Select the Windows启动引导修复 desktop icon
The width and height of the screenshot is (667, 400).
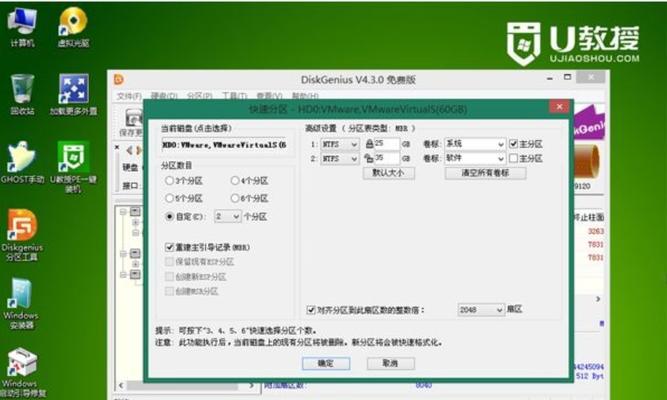22,373
